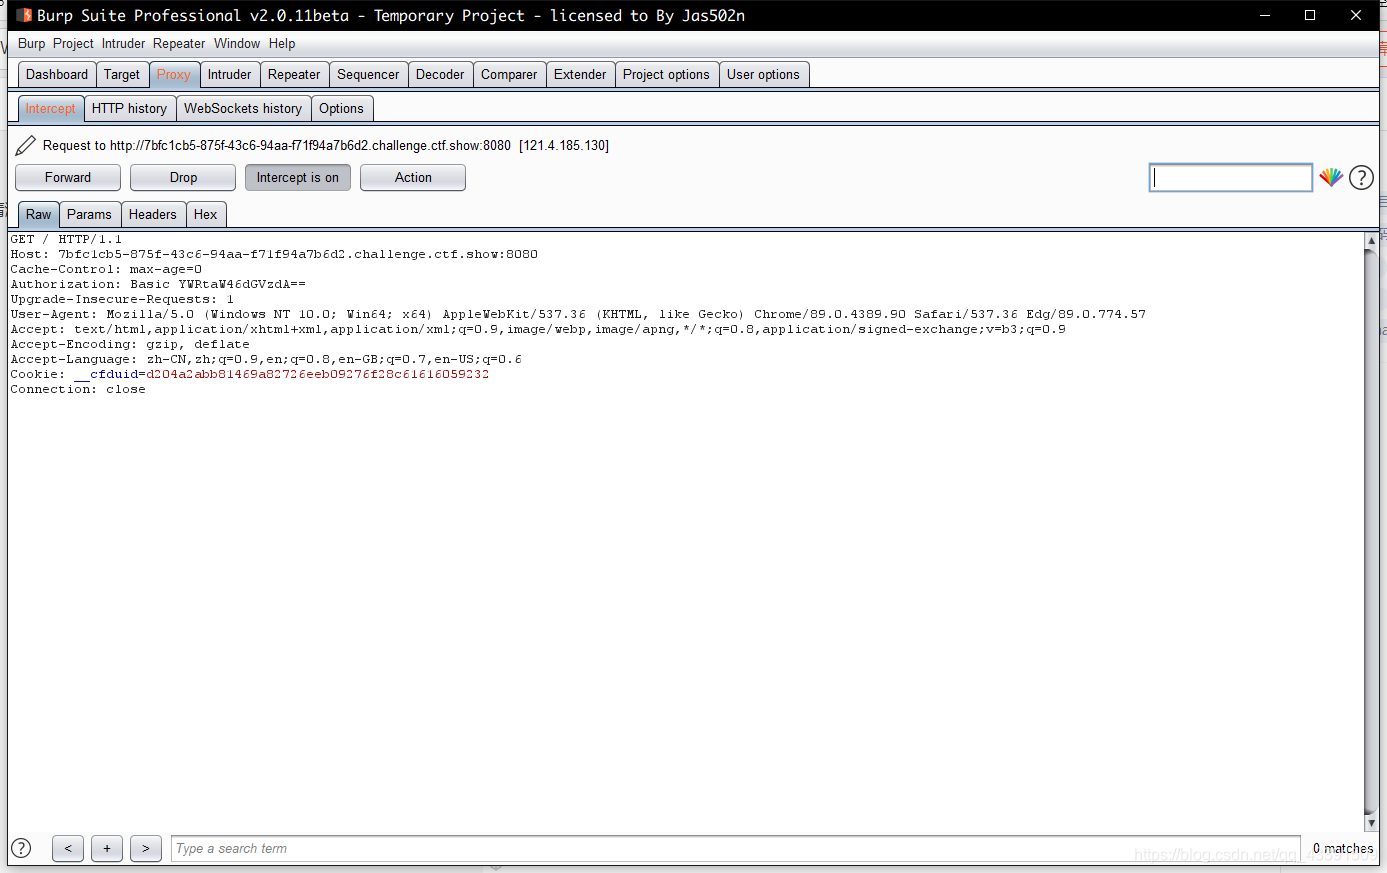Click the Accept: text/html header line
1387x873 pixels.
538,329
